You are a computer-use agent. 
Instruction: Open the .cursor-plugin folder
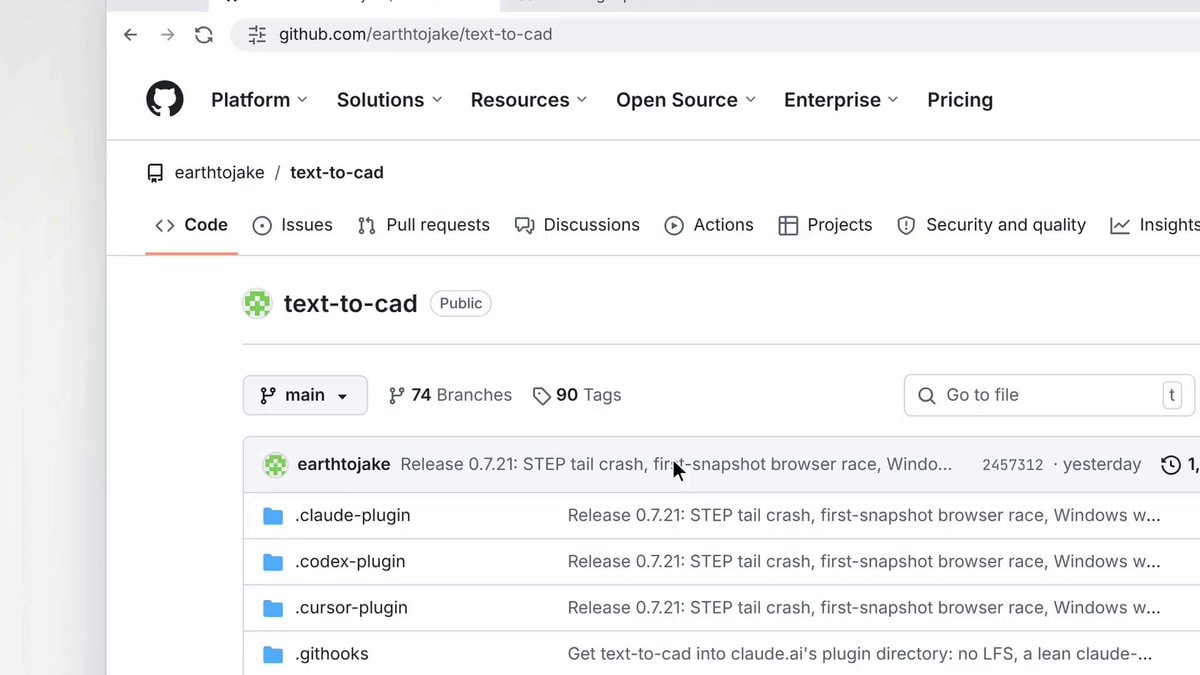[x=351, y=608]
